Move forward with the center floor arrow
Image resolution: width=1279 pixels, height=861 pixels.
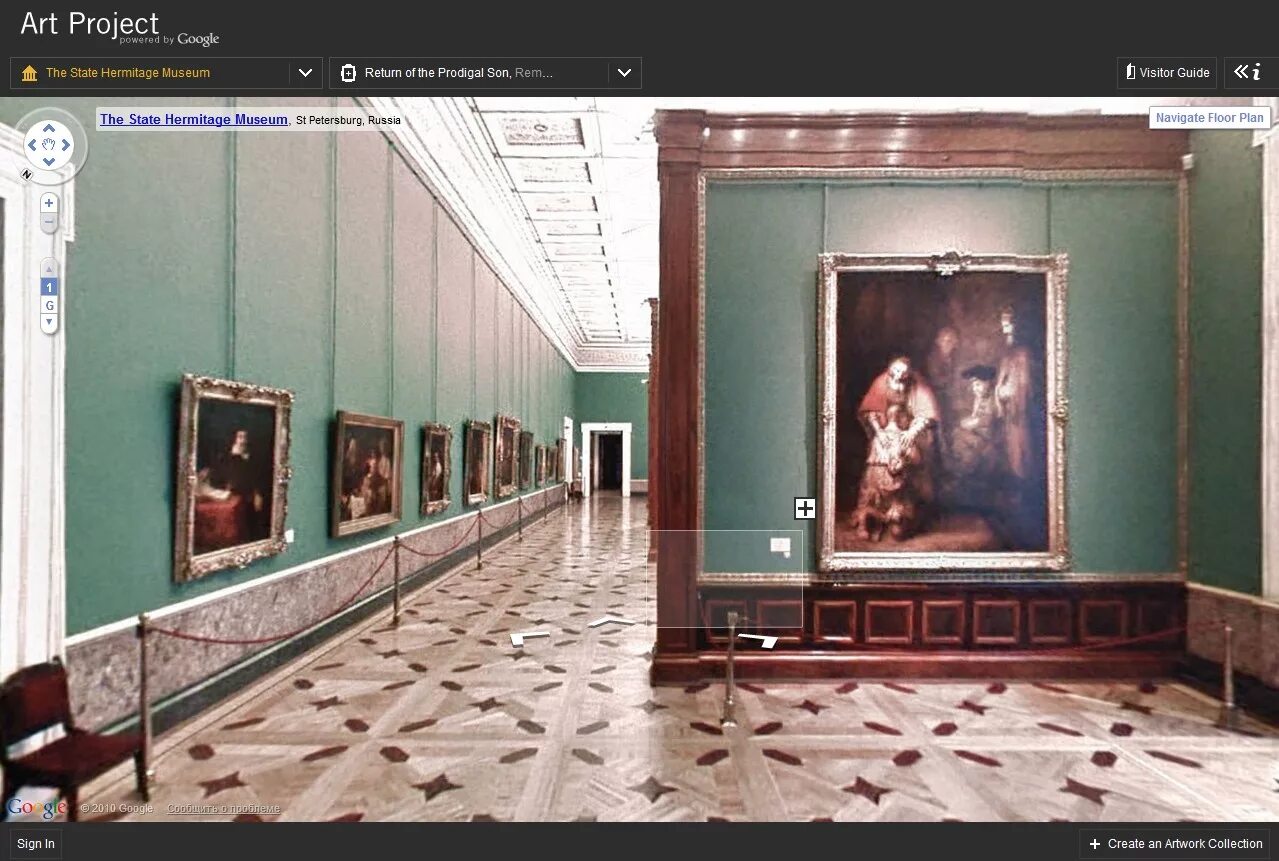[x=611, y=621]
